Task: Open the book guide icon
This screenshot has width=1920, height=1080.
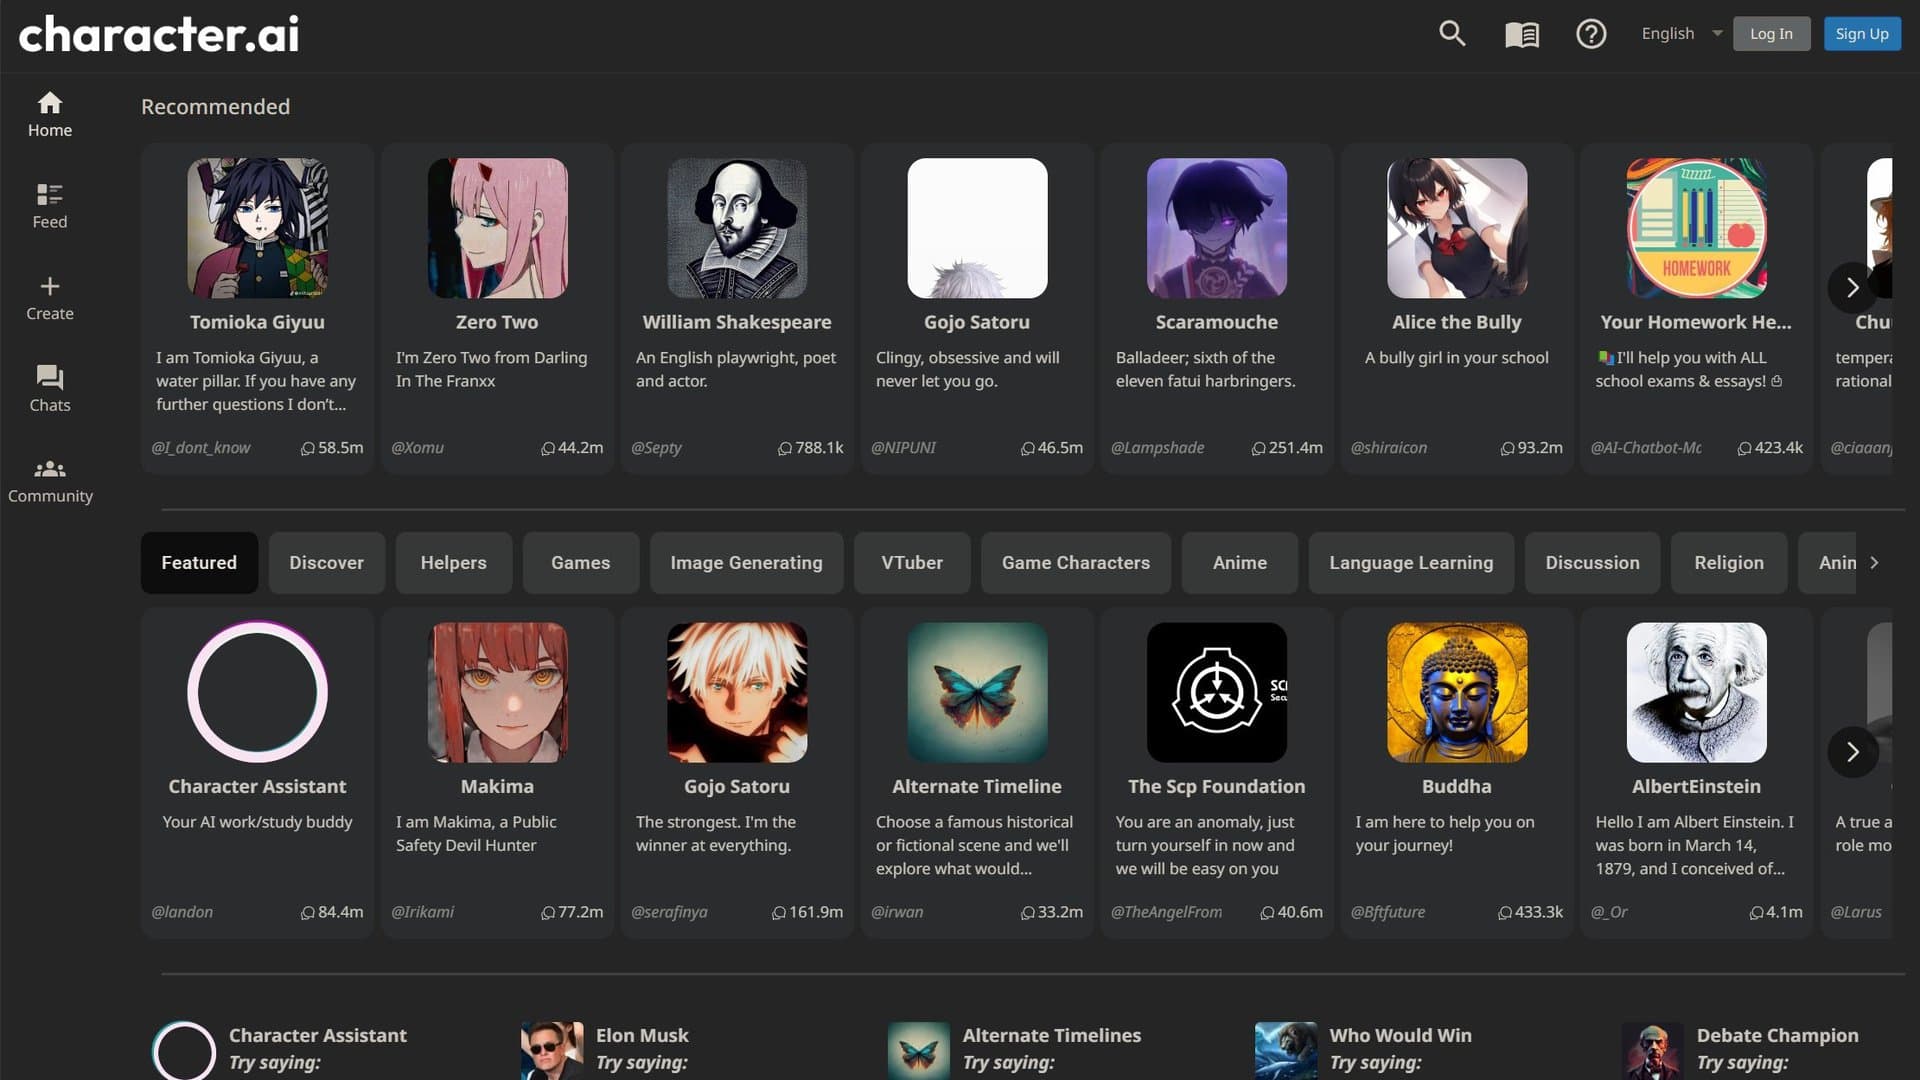Action: coord(1522,35)
